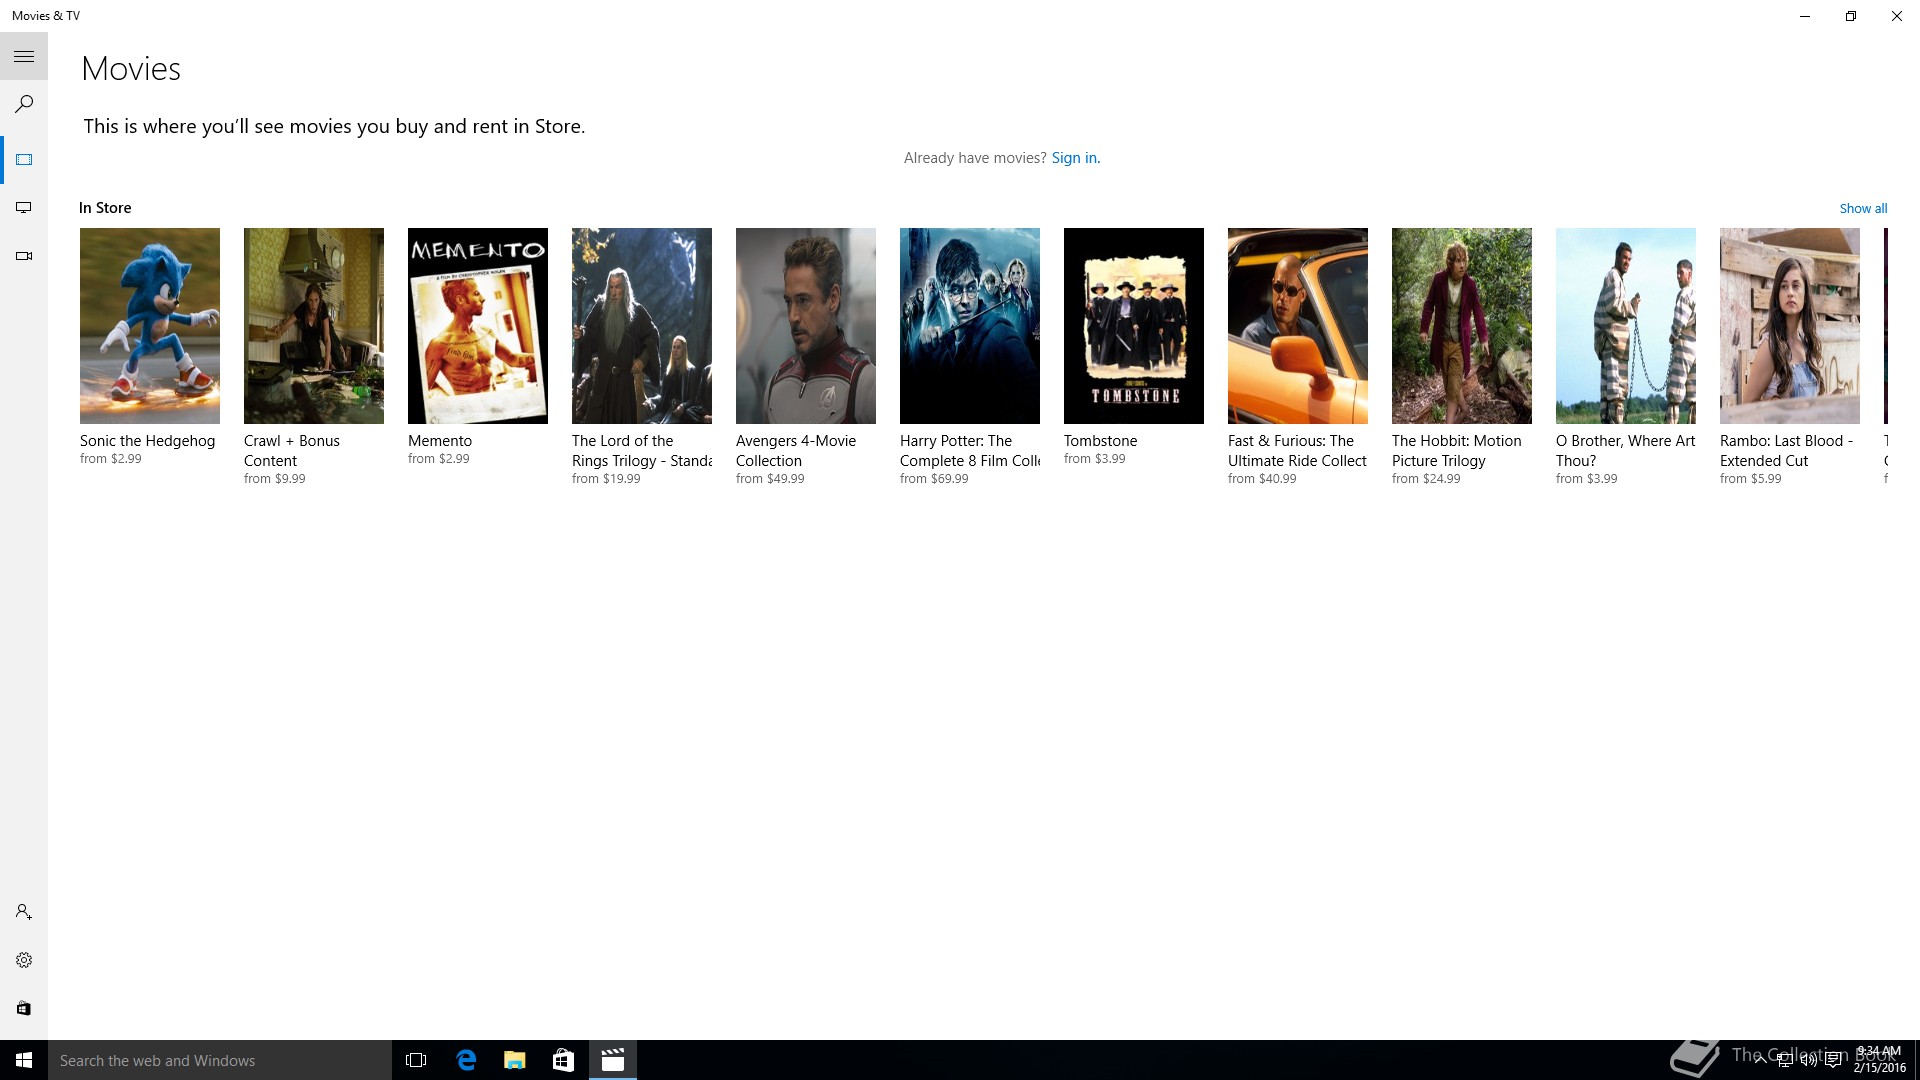Open the Sonic the Hedgehog poster

pos(150,326)
